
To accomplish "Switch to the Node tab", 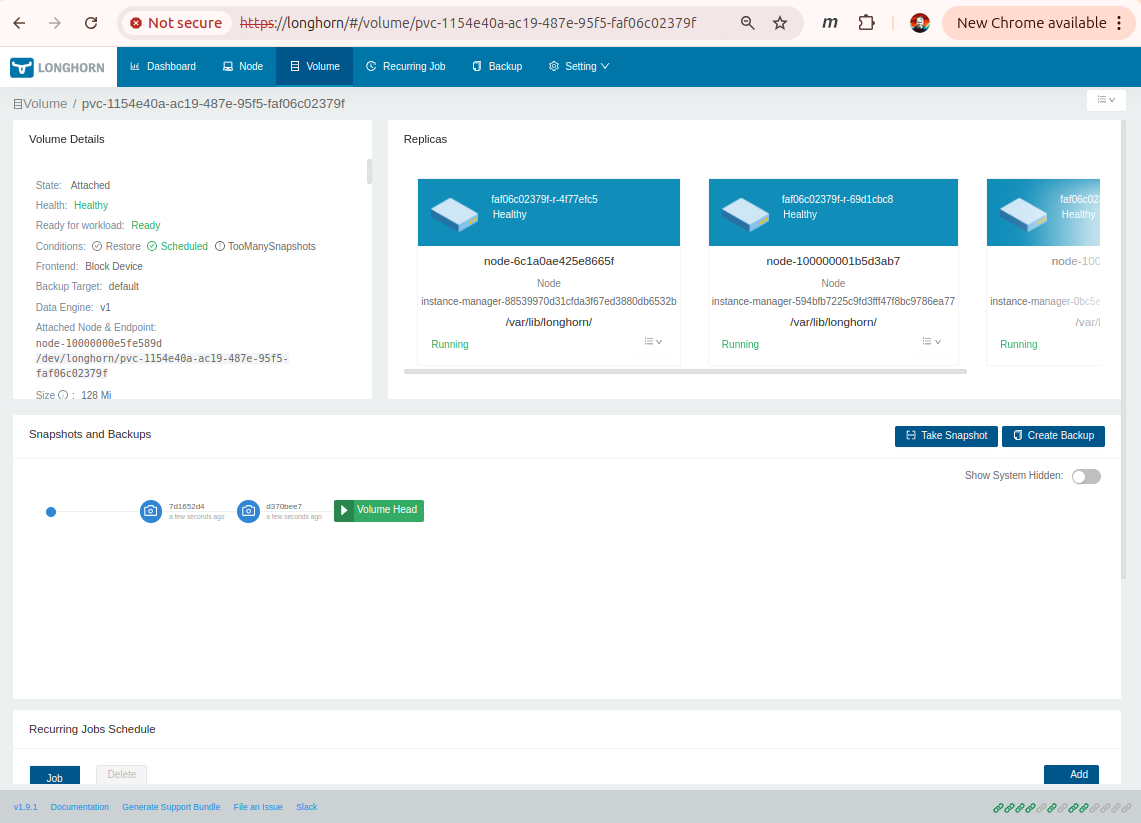I will coord(243,67).
